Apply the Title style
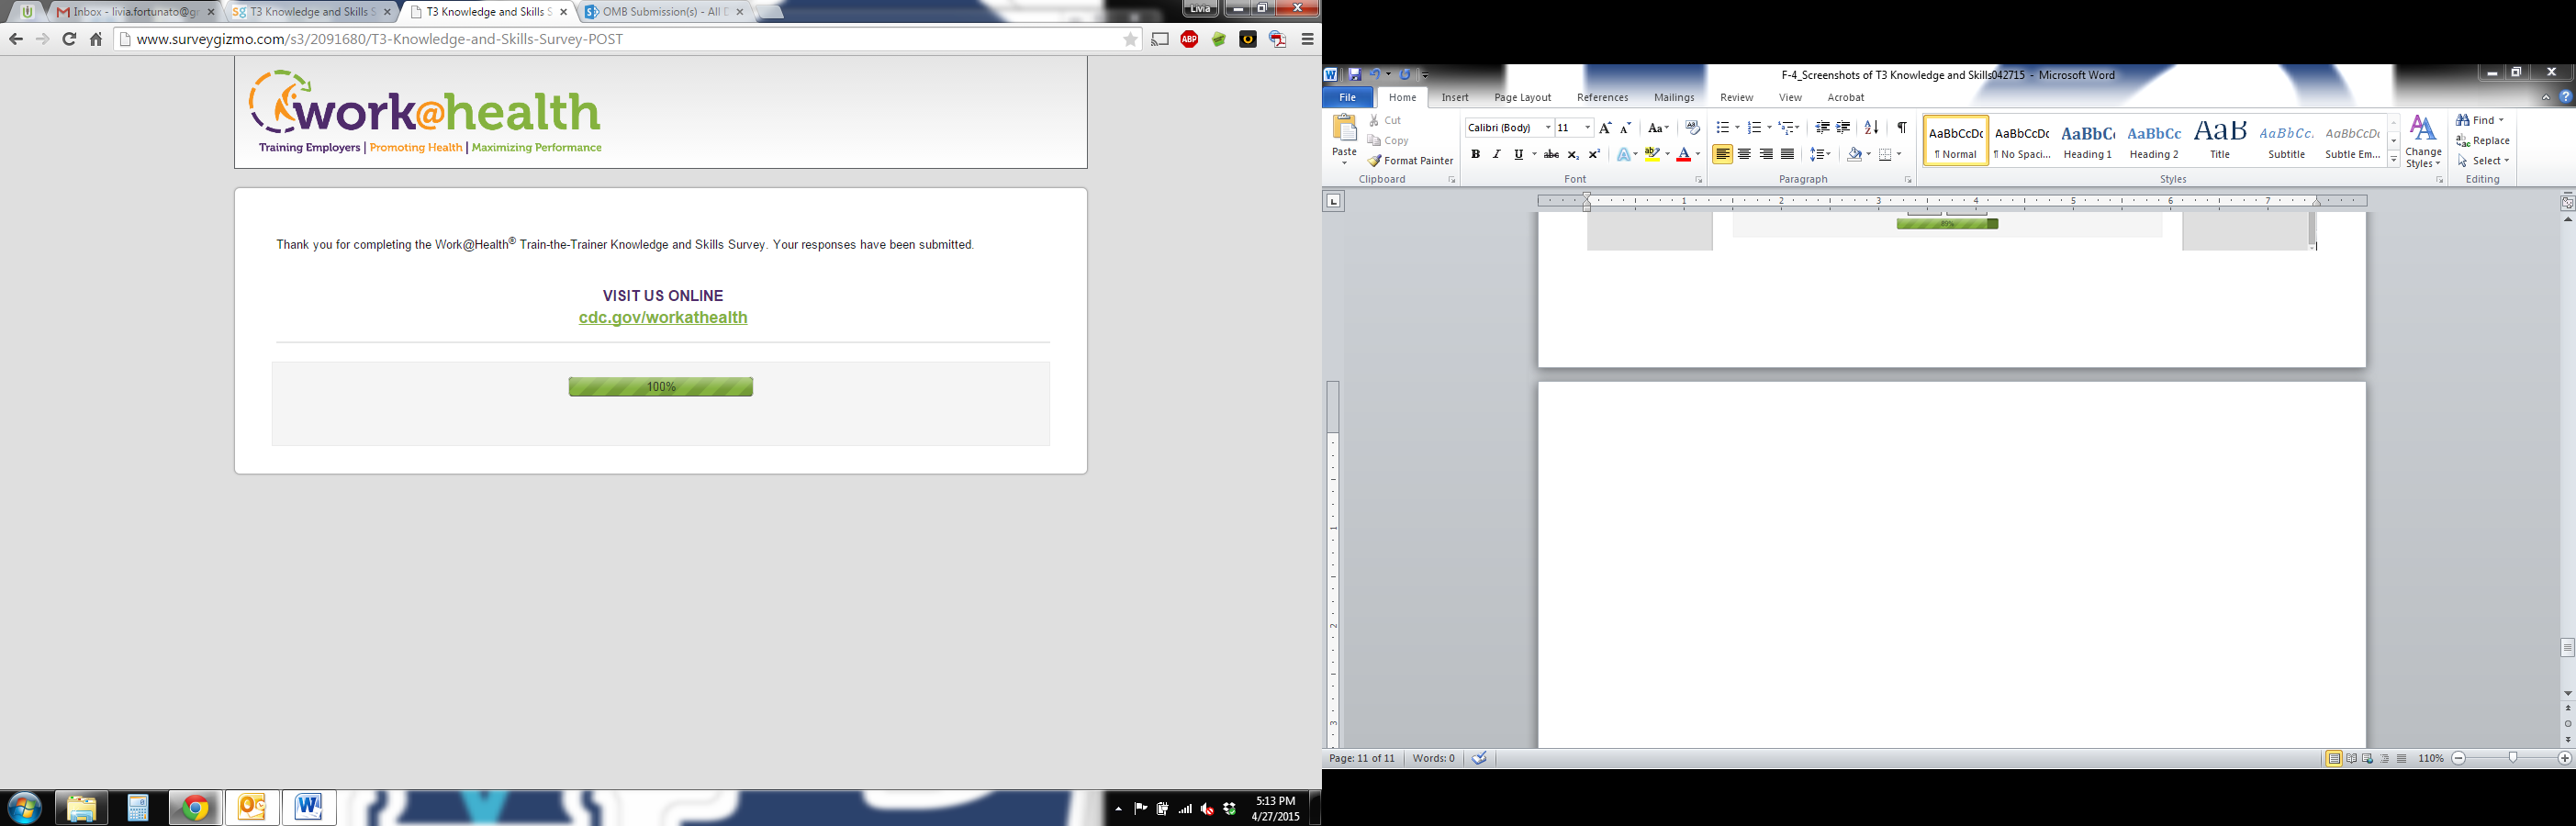2576x826 pixels. pyautogui.click(x=2220, y=140)
